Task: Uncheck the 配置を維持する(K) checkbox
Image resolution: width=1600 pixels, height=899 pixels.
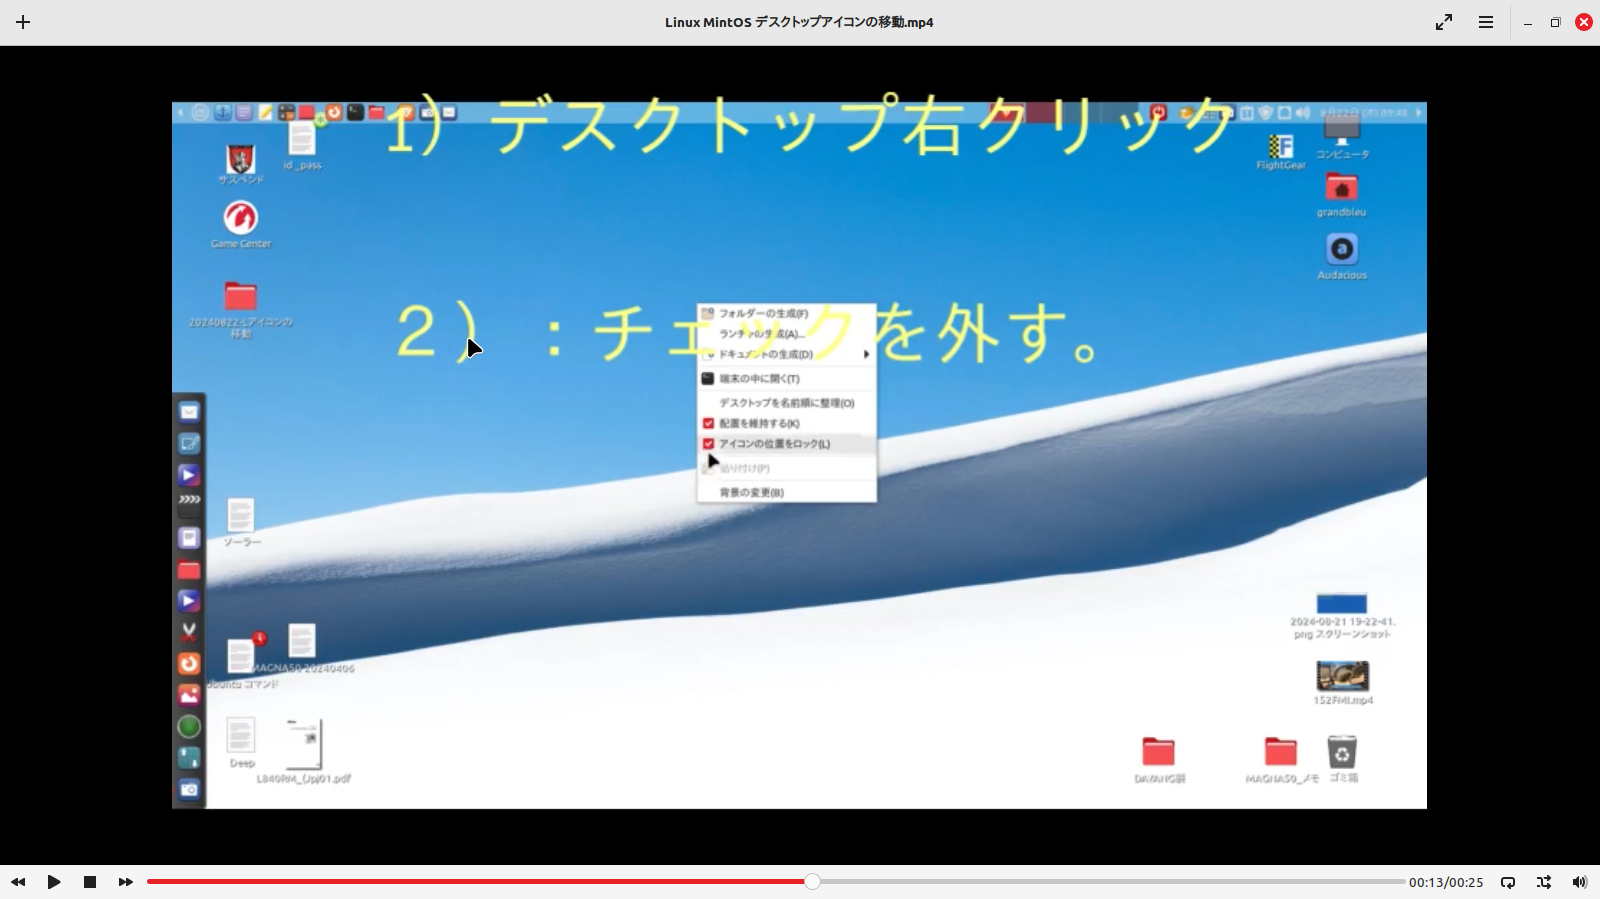Action: 708,423
